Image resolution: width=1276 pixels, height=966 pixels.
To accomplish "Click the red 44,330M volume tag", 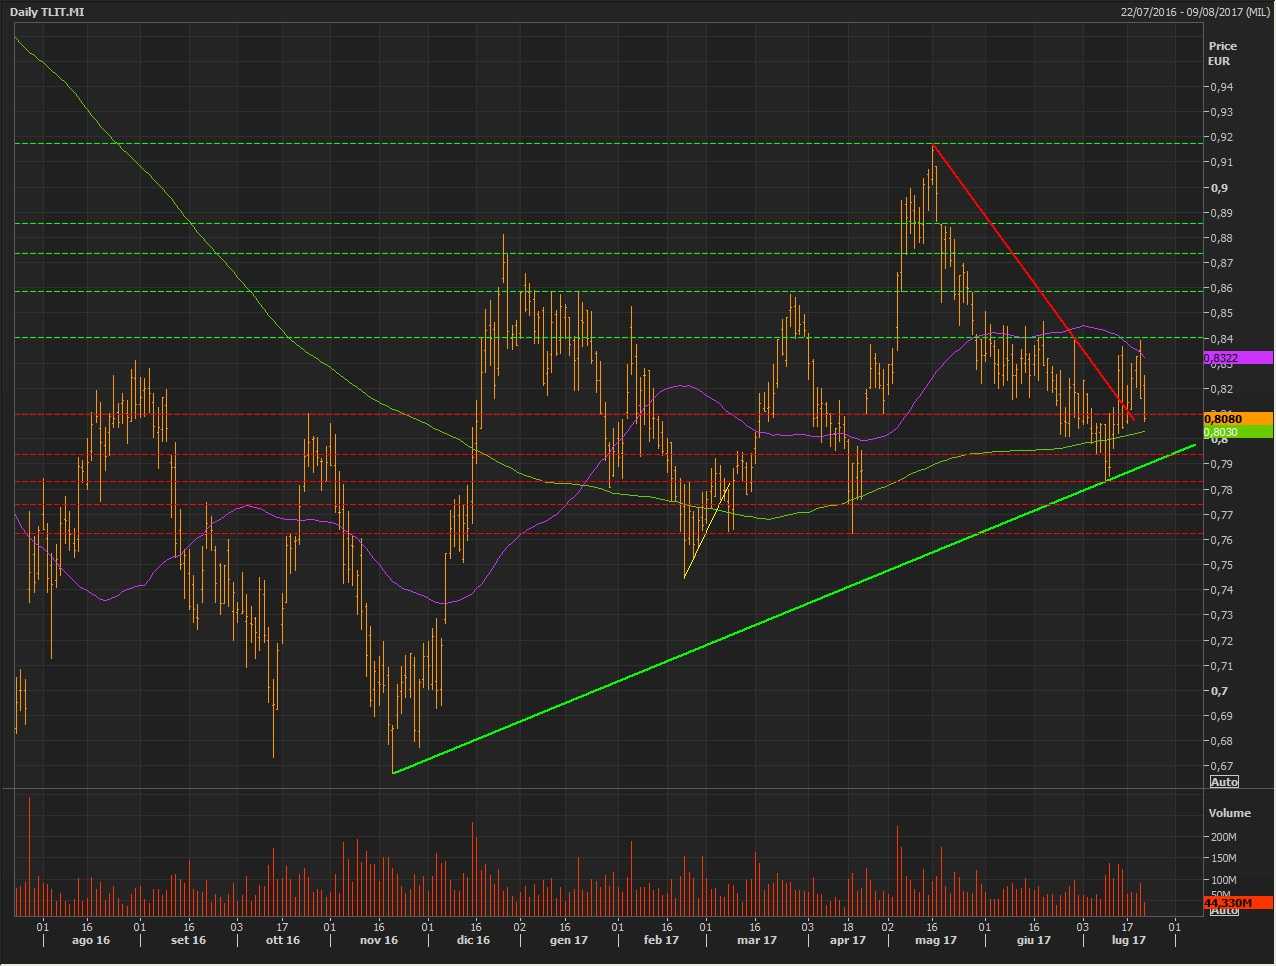I will [x=1237, y=902].
